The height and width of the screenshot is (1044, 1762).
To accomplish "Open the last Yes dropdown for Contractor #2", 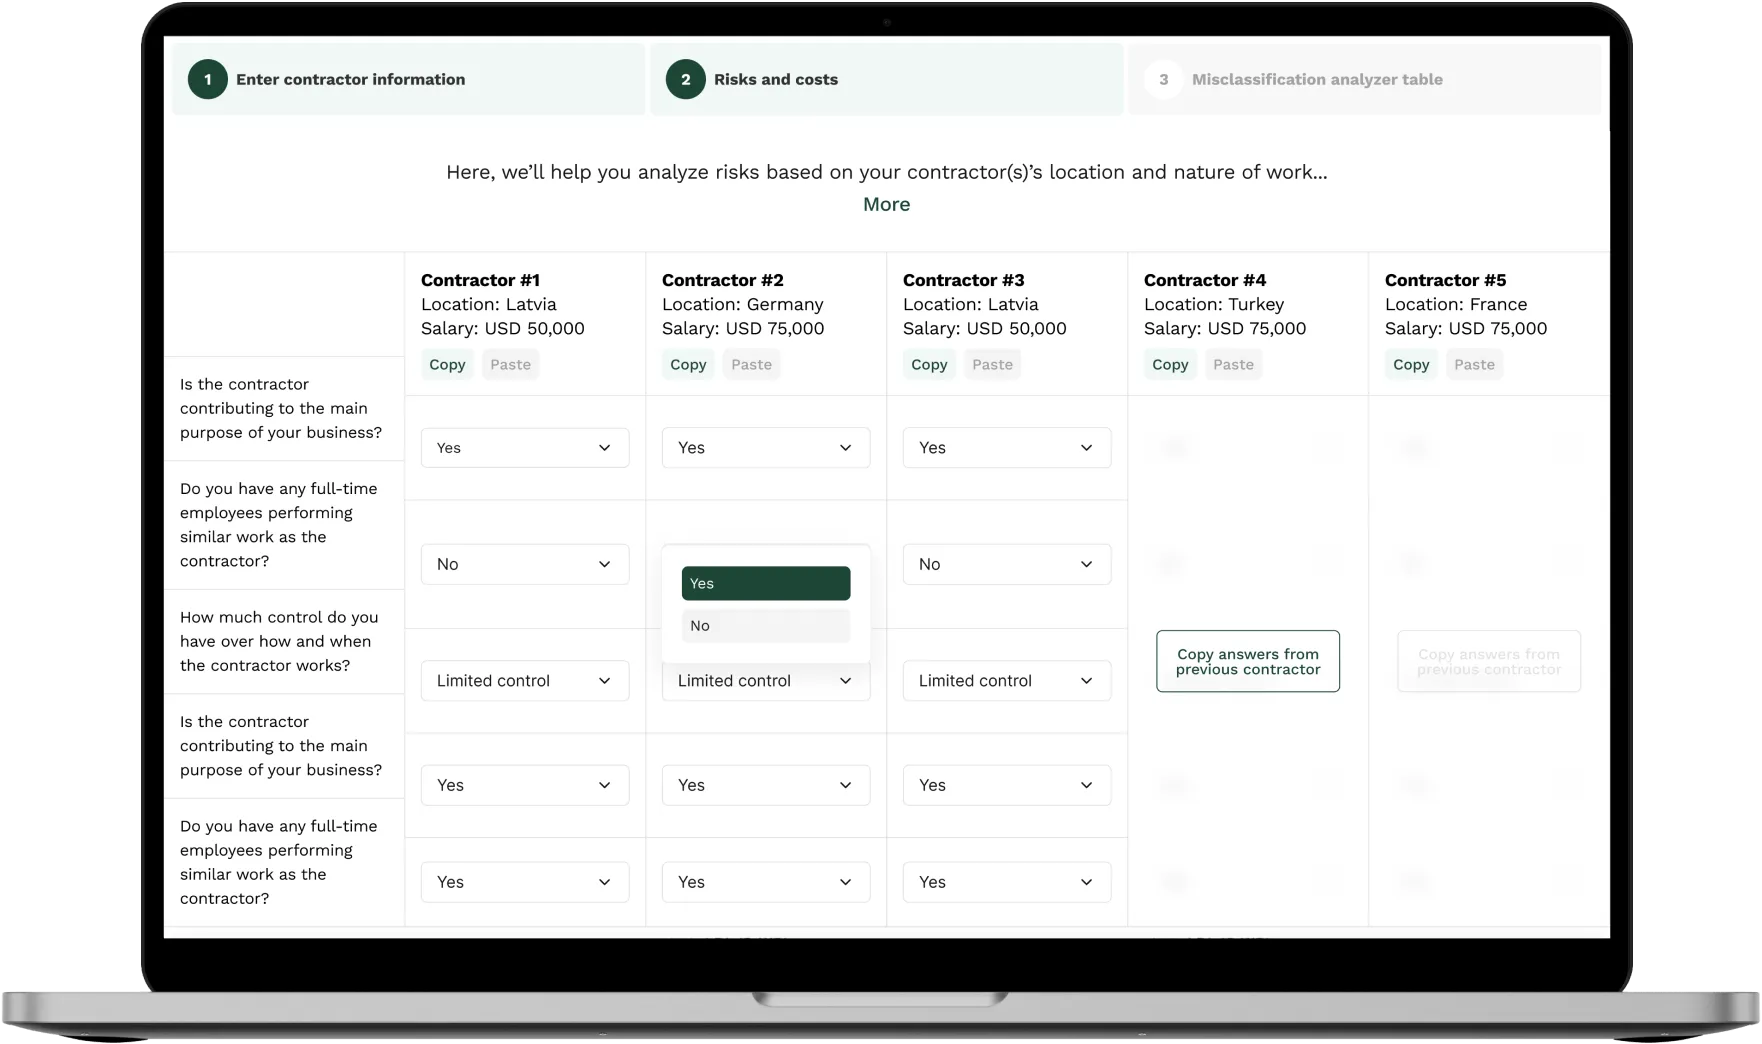I will 765,881.
